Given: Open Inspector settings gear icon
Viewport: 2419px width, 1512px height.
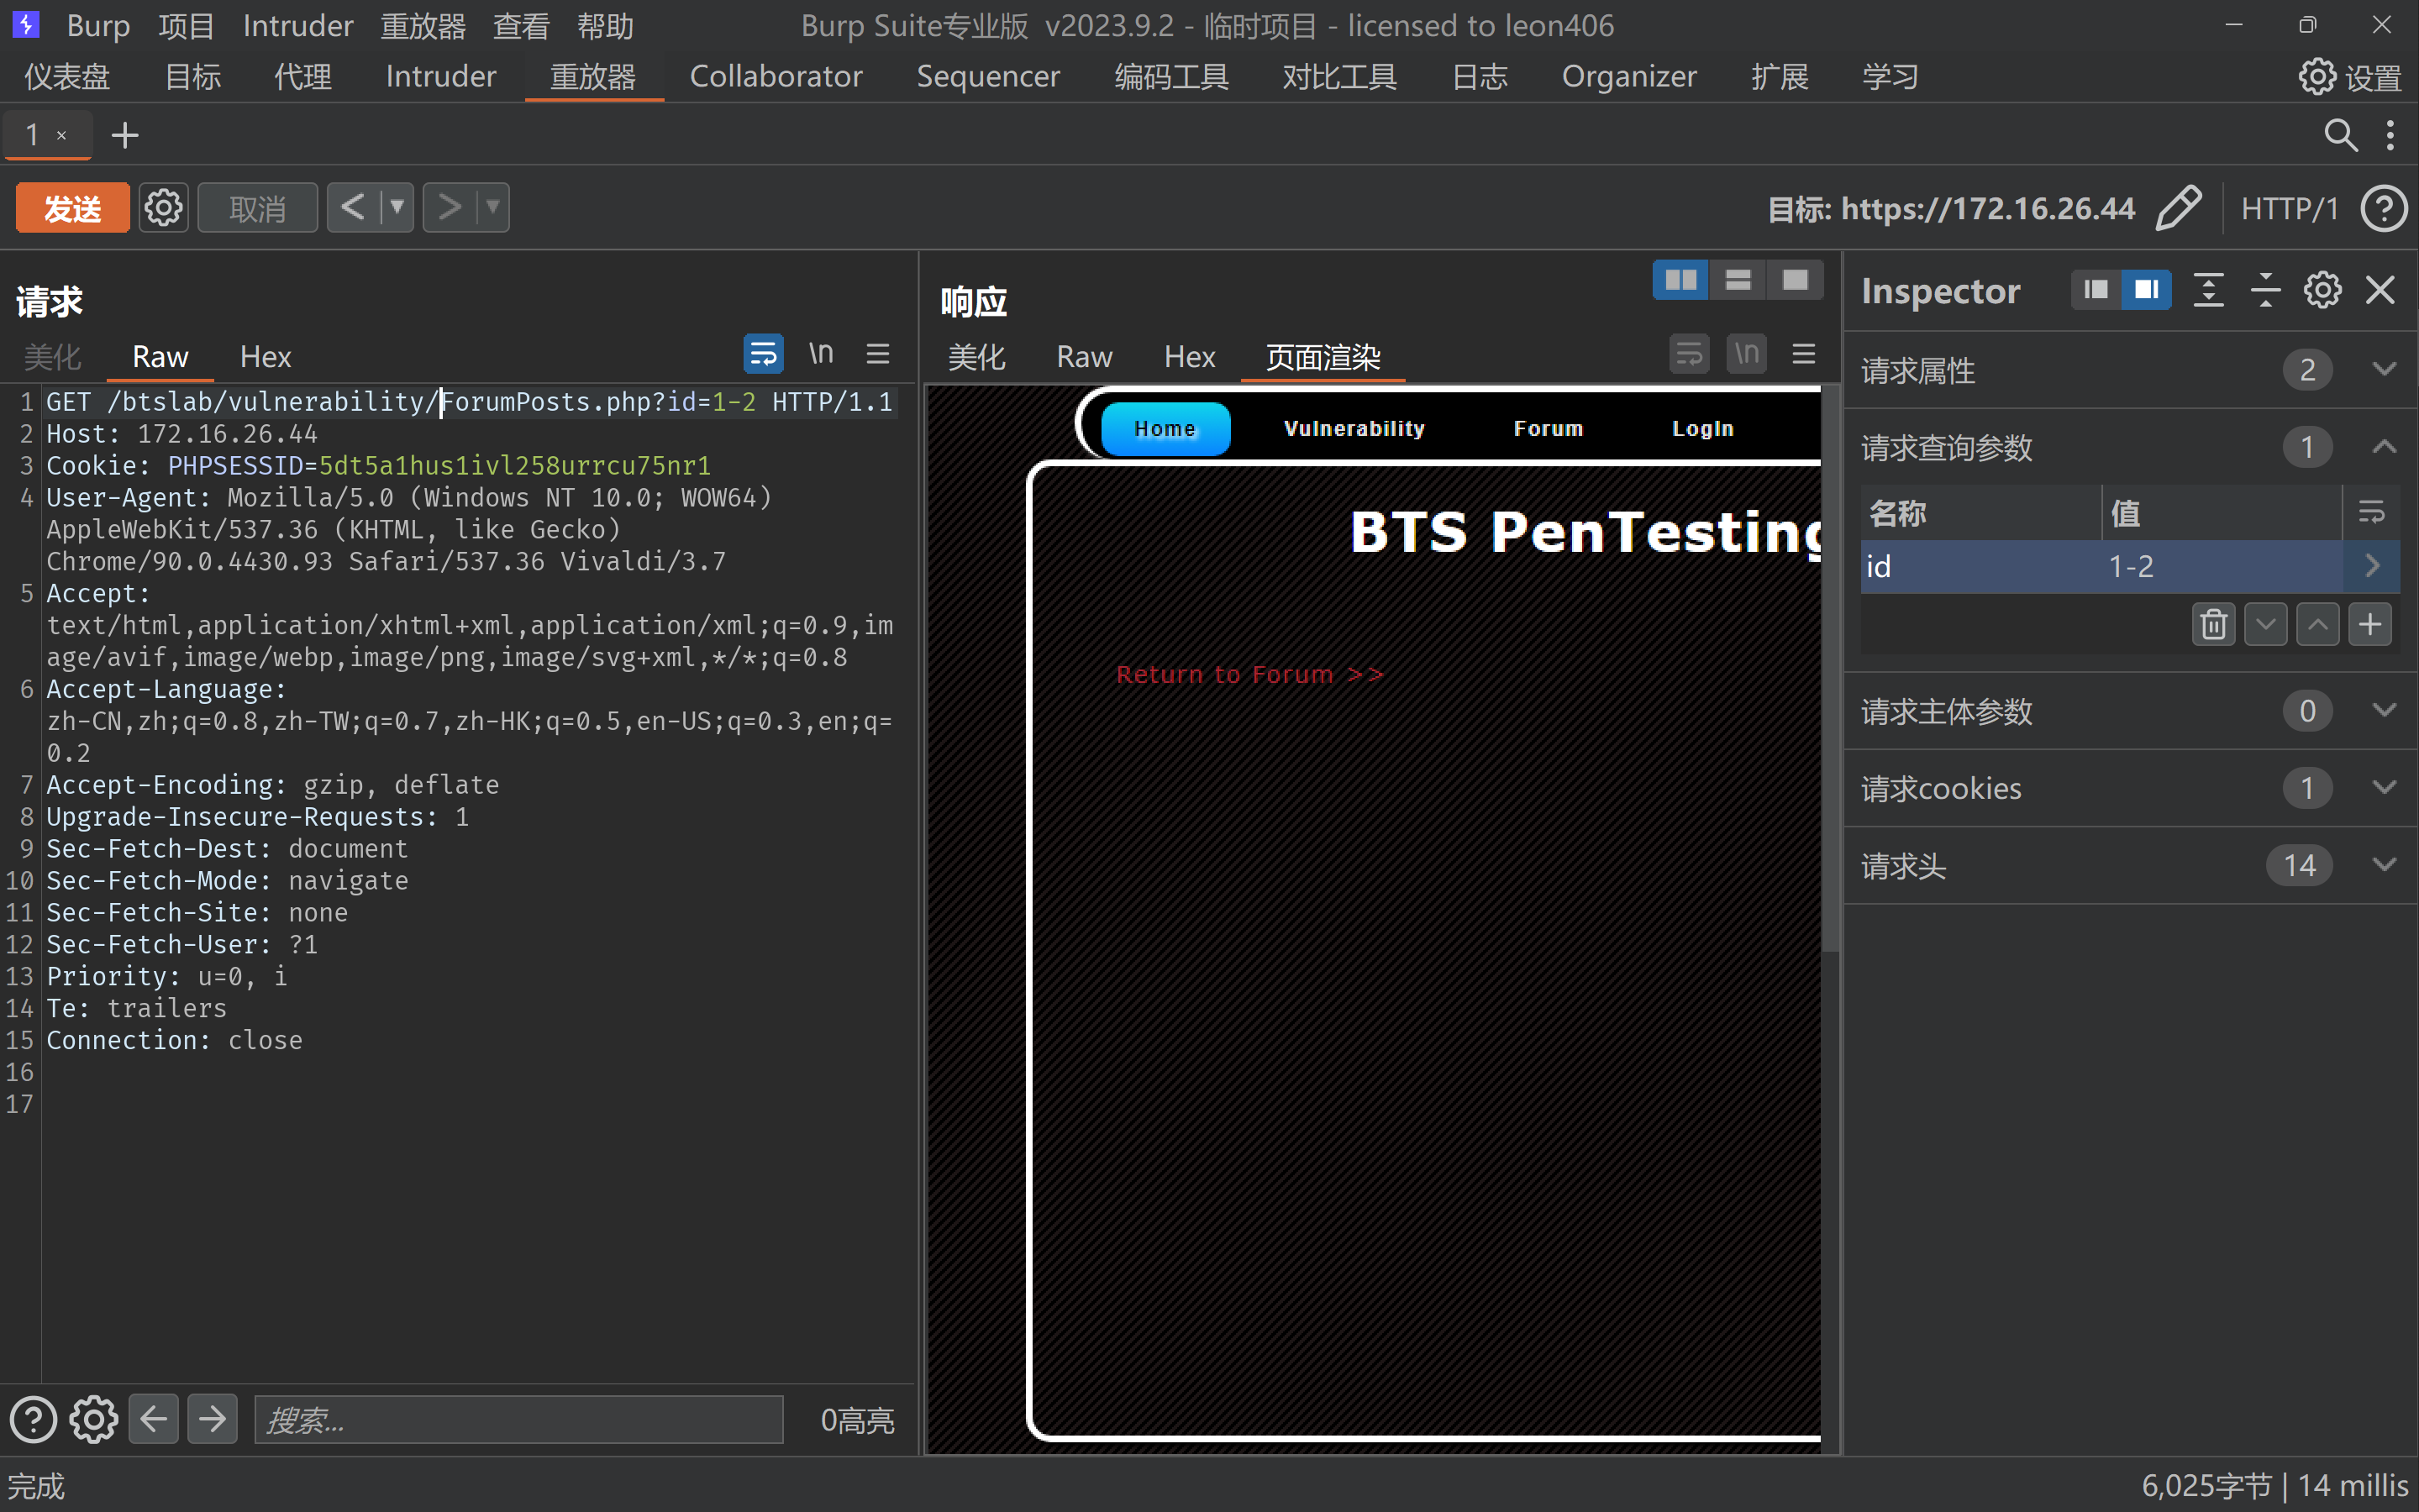Looking at the screenshot, I should pos(2322,290).
